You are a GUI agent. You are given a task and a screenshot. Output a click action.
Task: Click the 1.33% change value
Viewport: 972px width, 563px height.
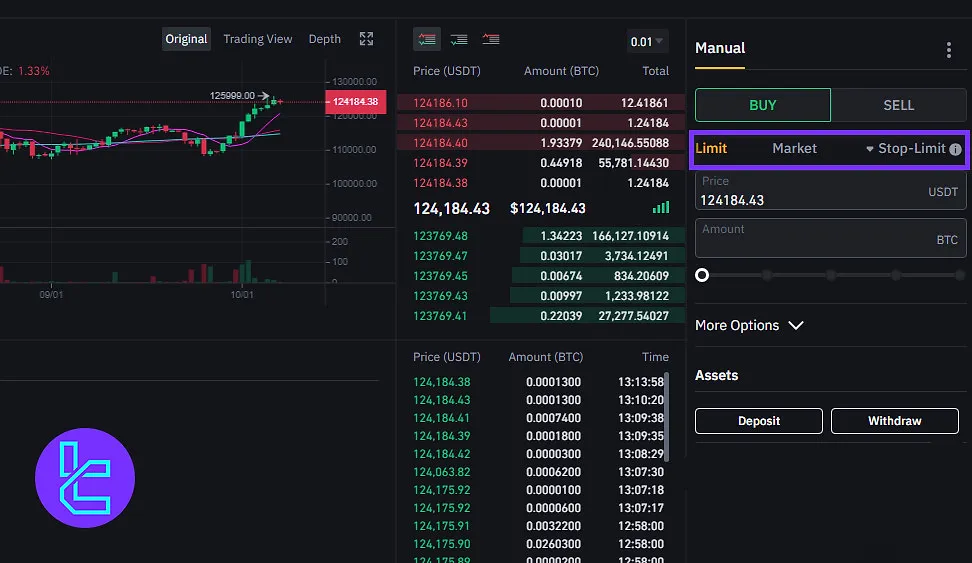pos(33,71)
